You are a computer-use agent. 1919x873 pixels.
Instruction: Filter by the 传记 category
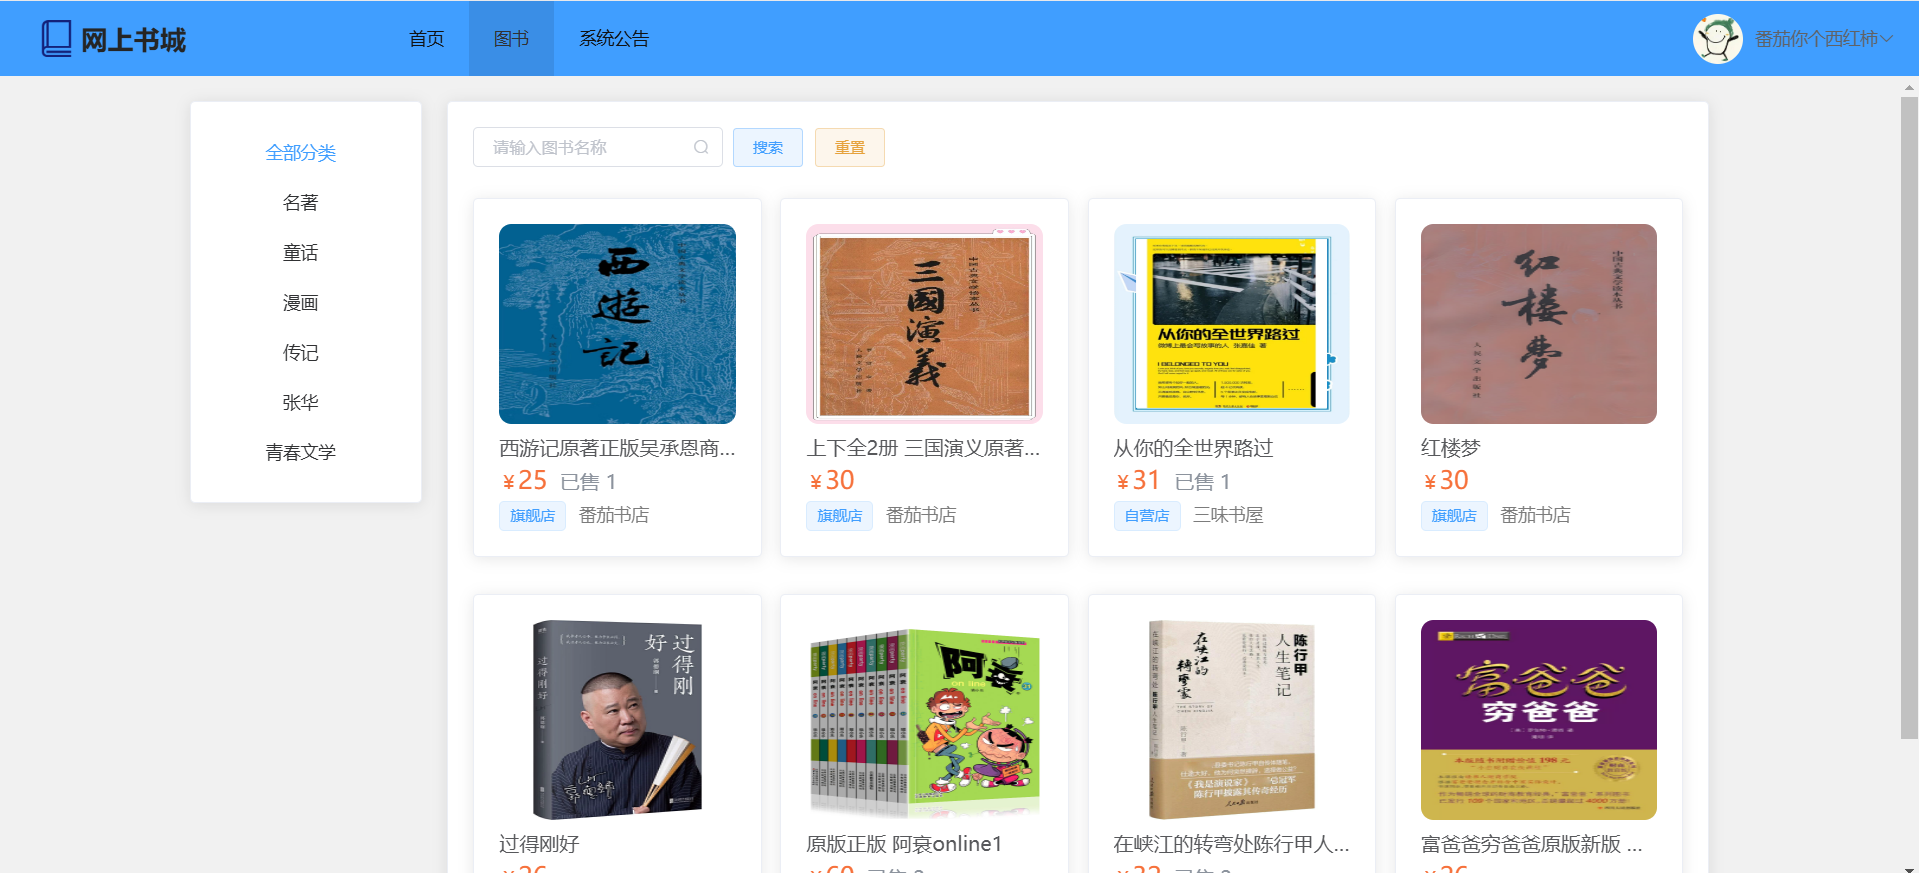(301, 353)
